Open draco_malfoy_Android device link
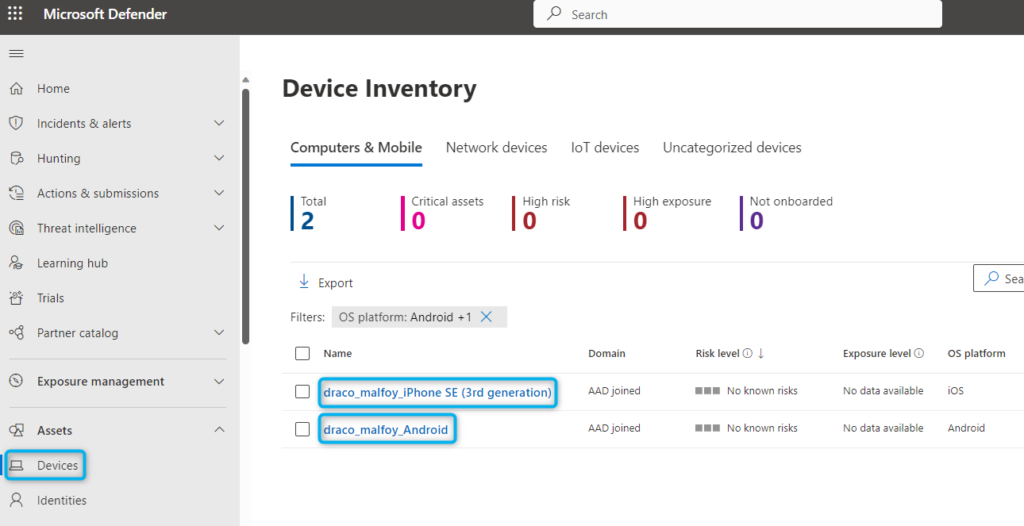This screenshot has height=526, width=1024. pos(385,430)
